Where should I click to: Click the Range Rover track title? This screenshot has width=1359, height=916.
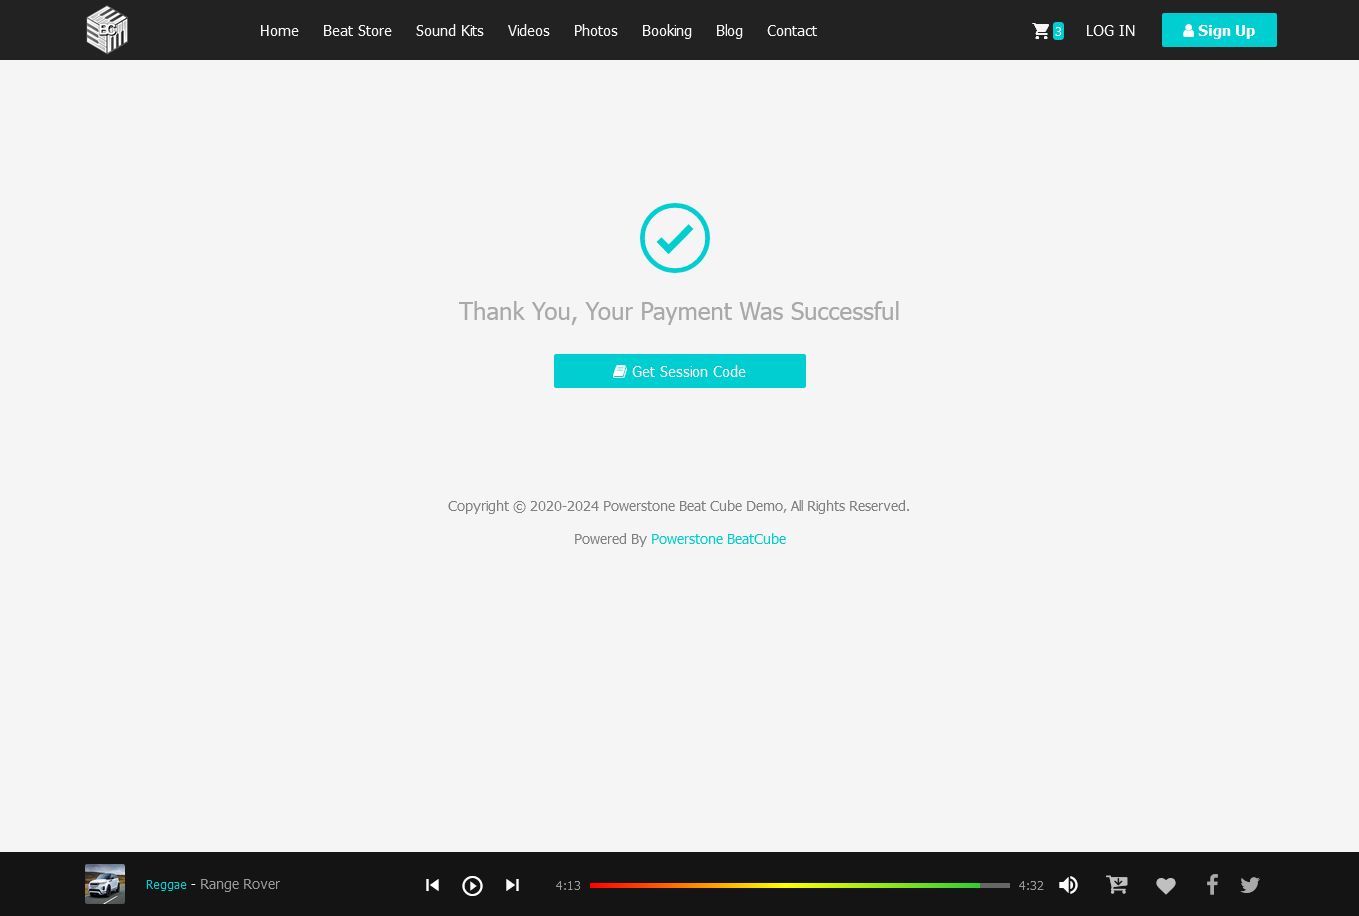[240, 884]
